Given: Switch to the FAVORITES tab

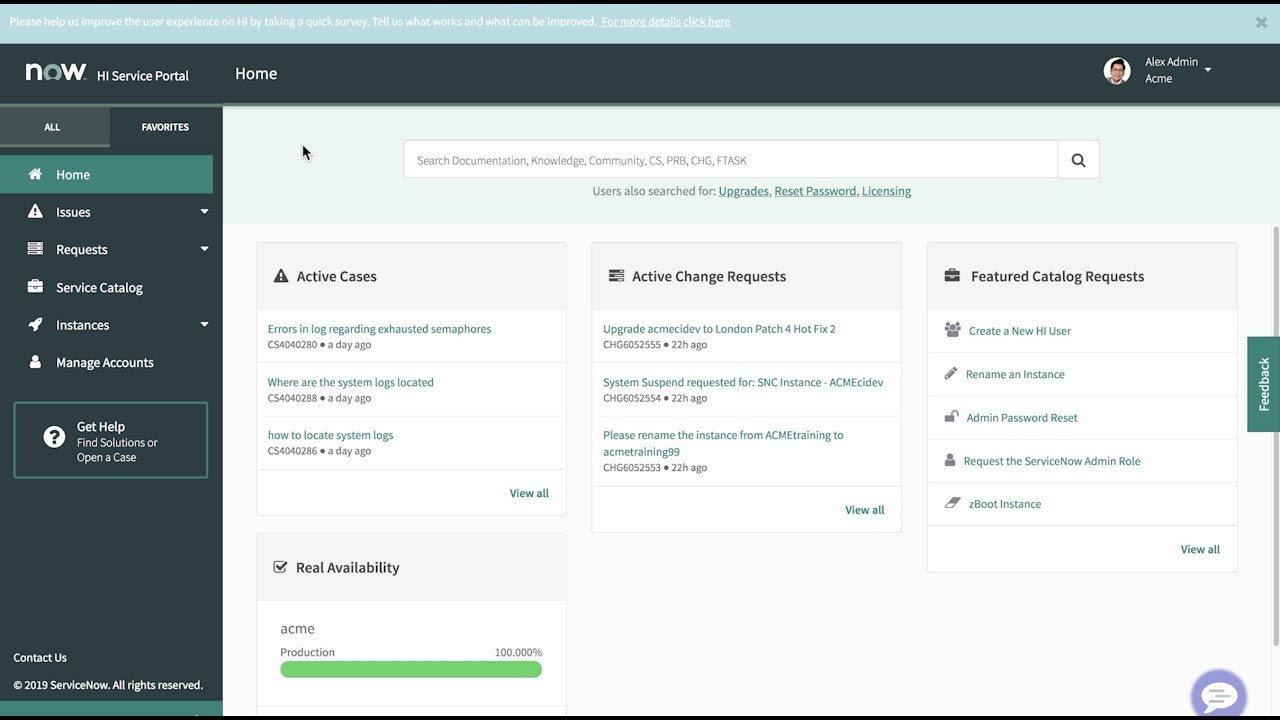Looking at the screenshot, I should tap(165, 127).
